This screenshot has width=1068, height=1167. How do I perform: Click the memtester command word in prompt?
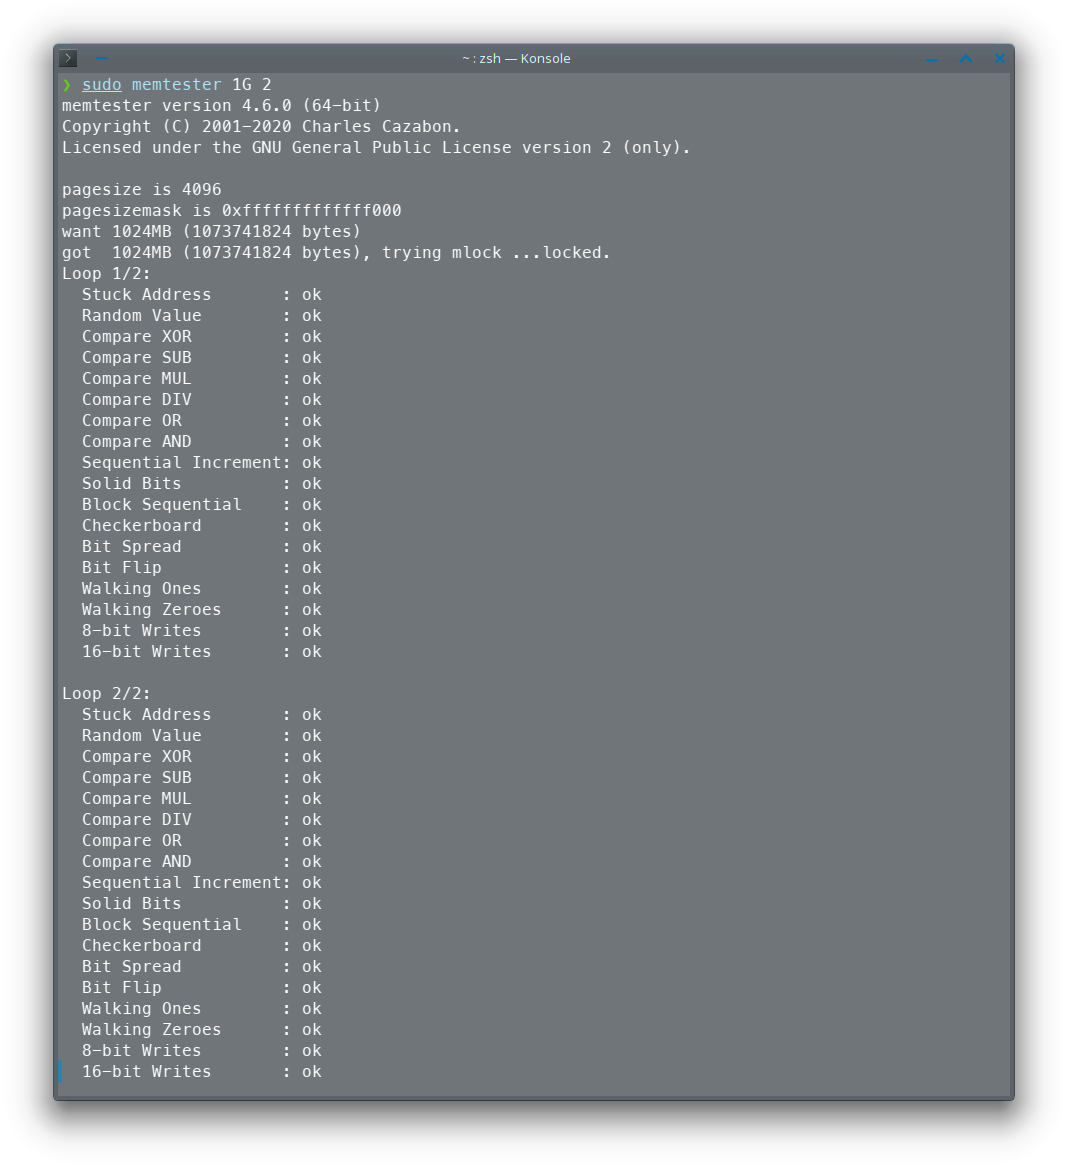(x=176, y=85)
